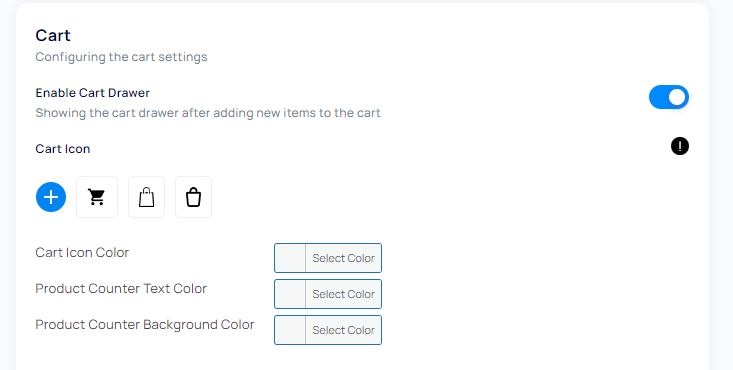Select the shopping cart trolley icon
The width and height of the screenshot is (733, 370).
tap(97, 197)
